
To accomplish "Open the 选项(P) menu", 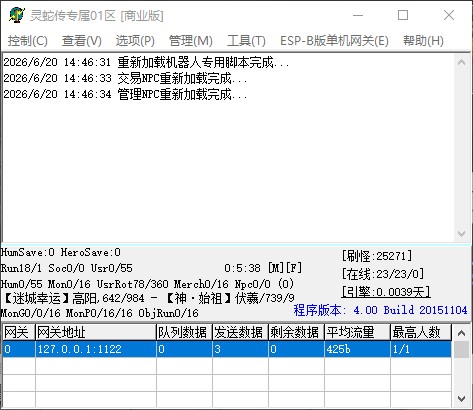I will 135,41.
